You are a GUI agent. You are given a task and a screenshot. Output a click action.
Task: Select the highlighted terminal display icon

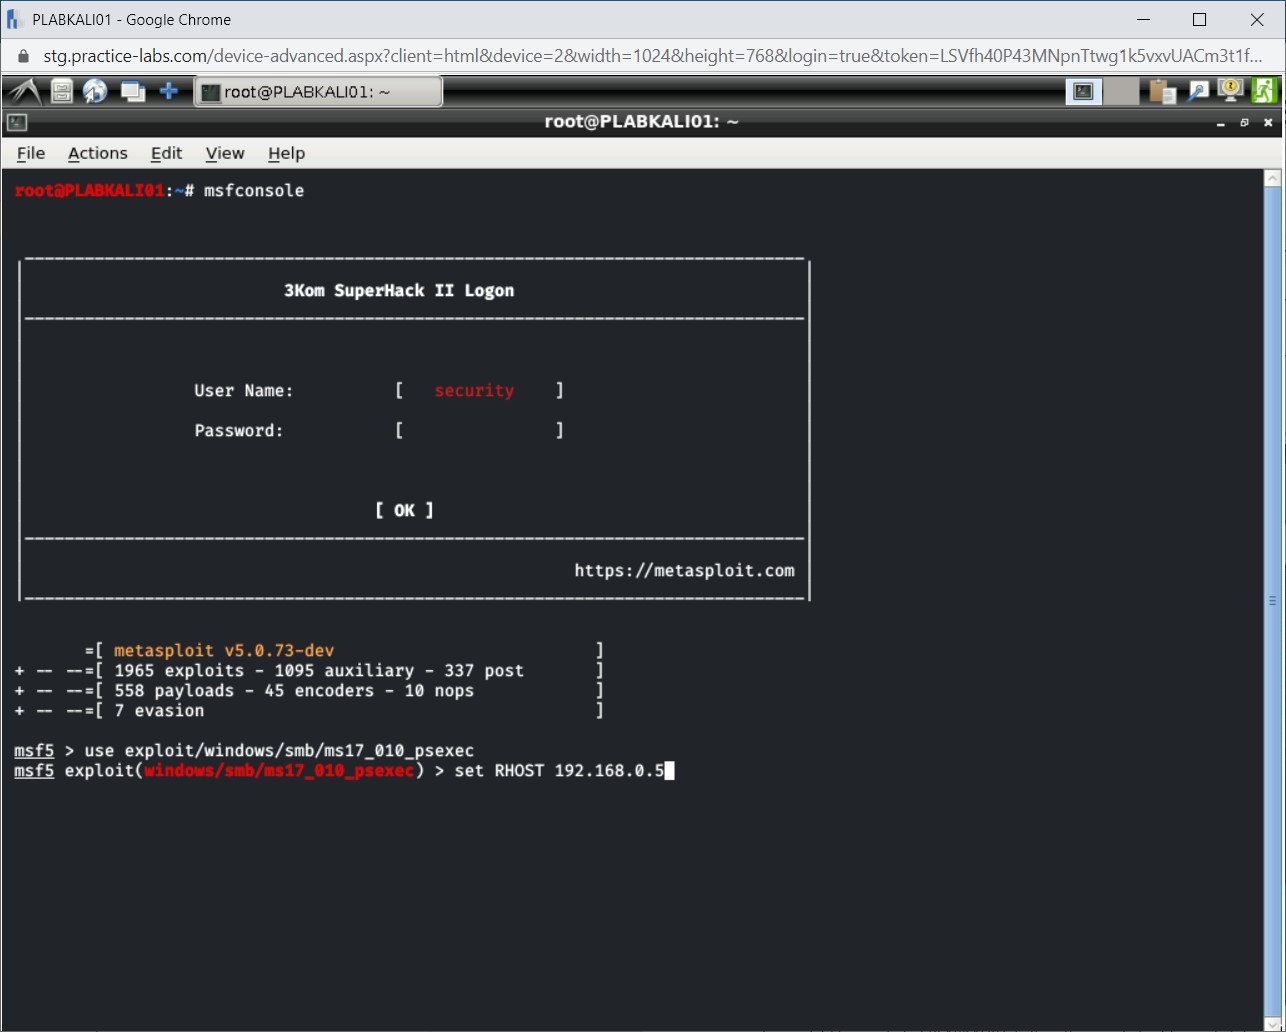(1083, 91)
